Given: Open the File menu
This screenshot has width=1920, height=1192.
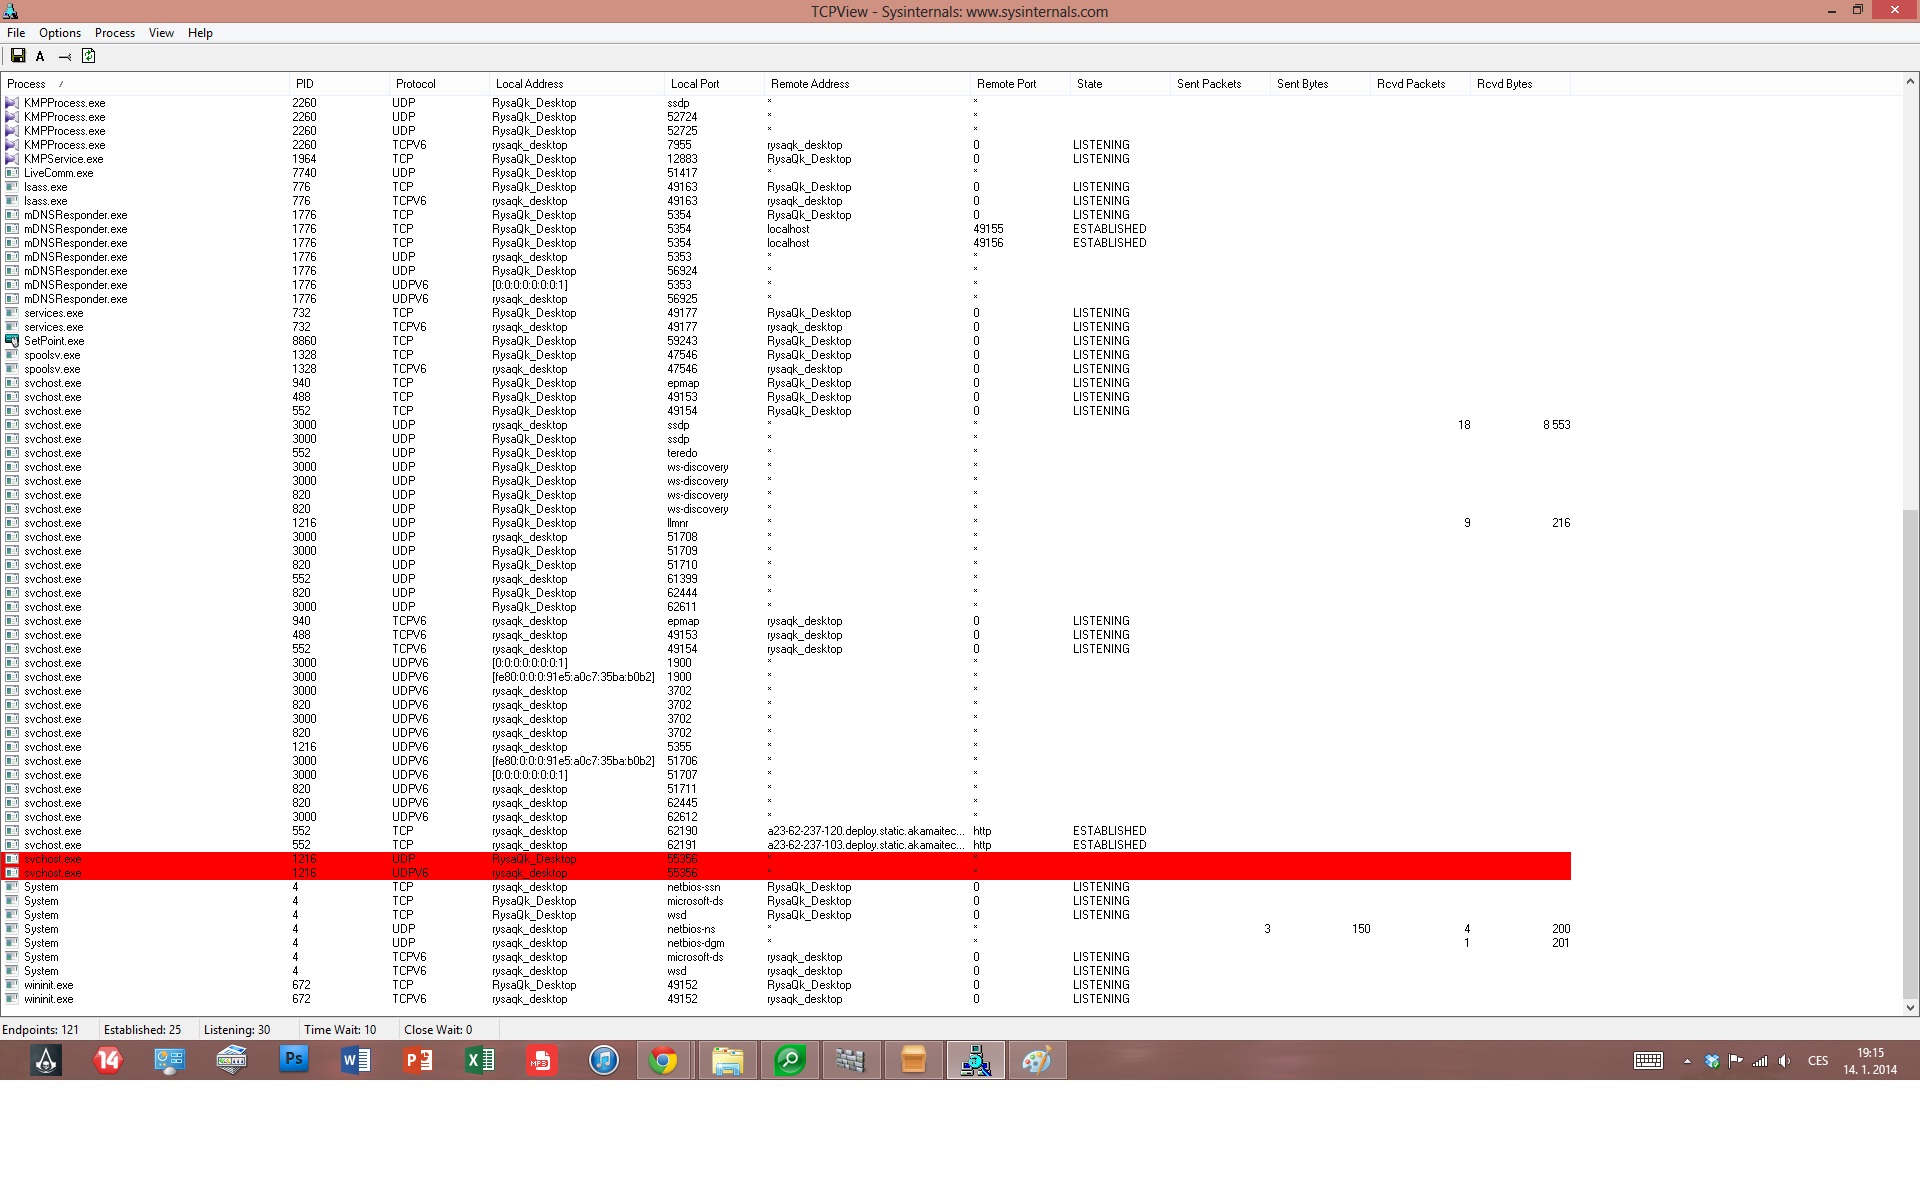Looking at the screenshot, I should 16,33.
